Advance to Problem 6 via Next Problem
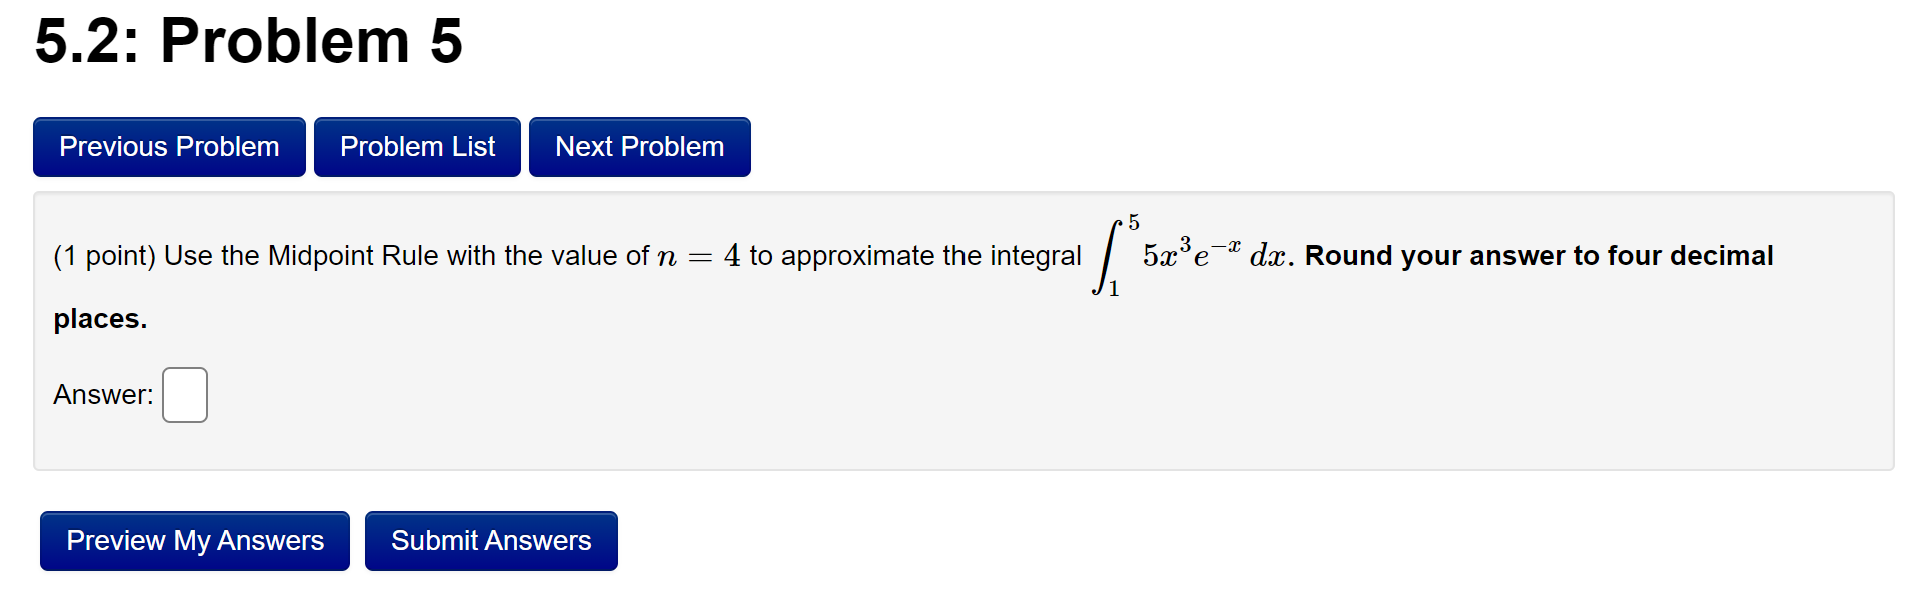Viewport: 1920px width, 592px height. coord(639,146)
